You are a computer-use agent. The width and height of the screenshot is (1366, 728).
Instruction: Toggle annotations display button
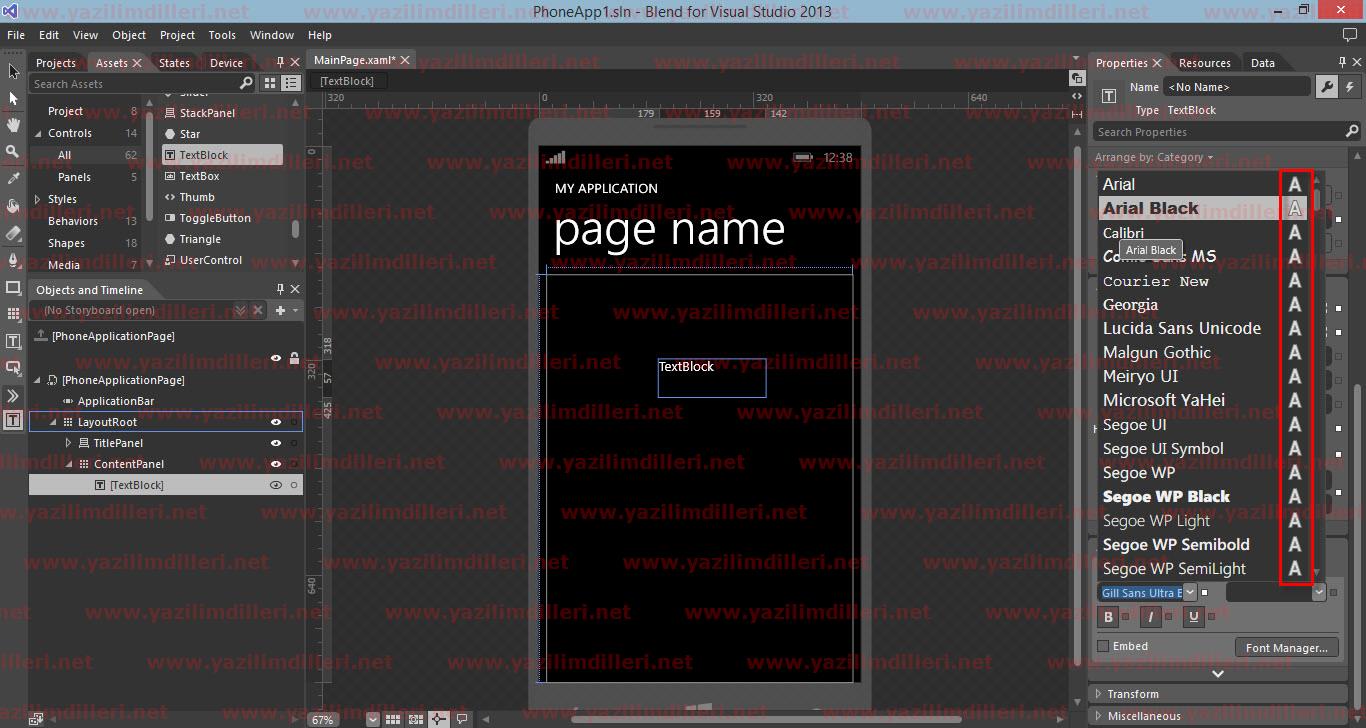pyautogui.click(x=461, y=719)
